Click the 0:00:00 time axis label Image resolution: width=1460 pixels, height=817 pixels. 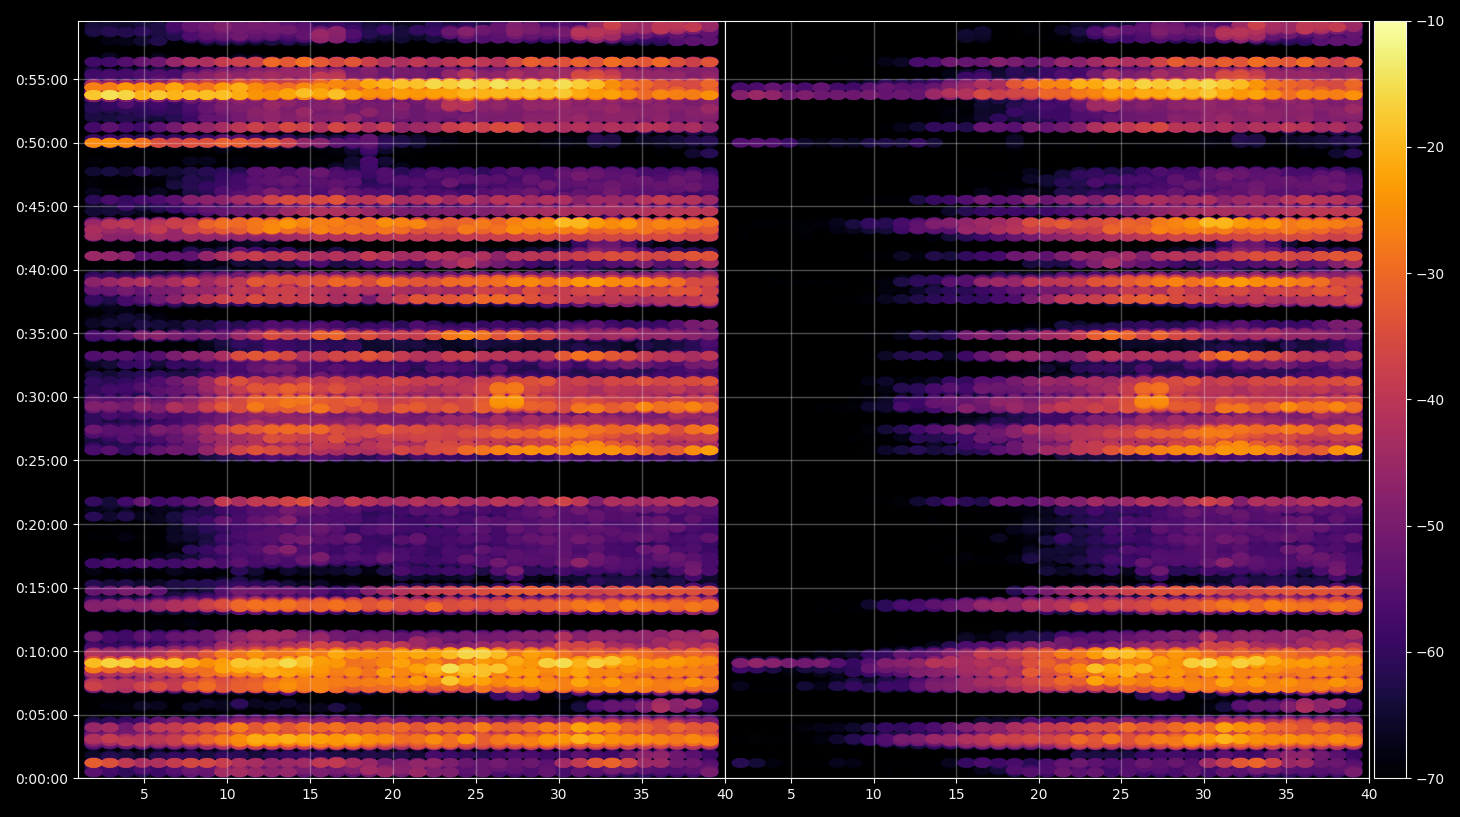pos(42,779)
